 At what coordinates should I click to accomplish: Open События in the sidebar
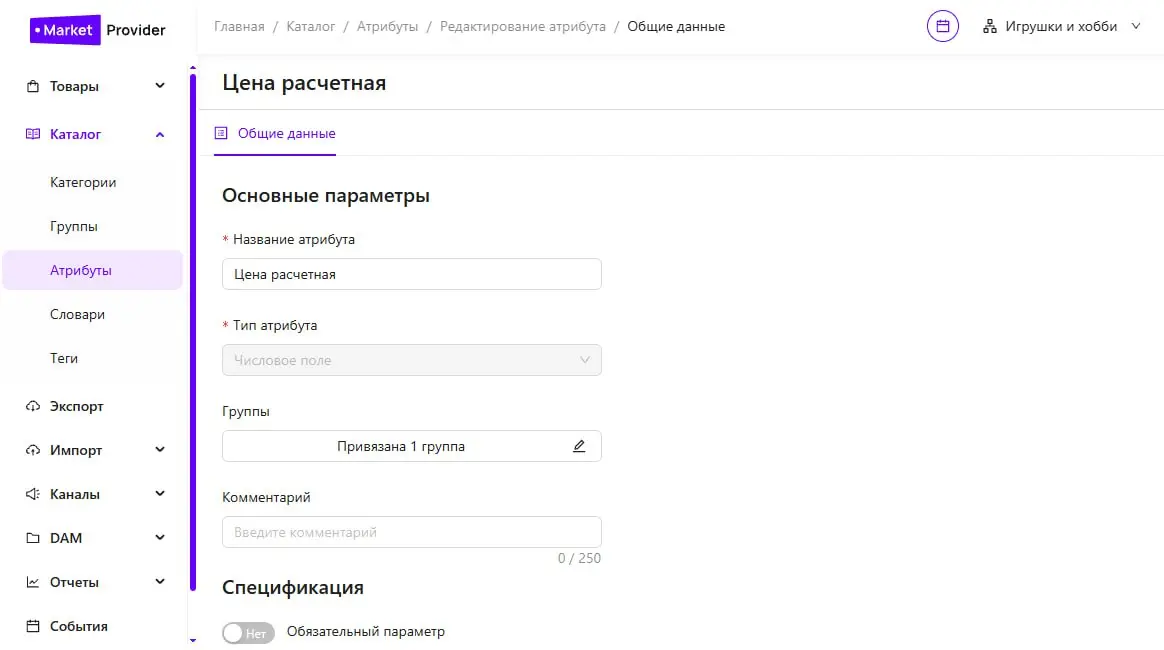[x=79, y=626]
